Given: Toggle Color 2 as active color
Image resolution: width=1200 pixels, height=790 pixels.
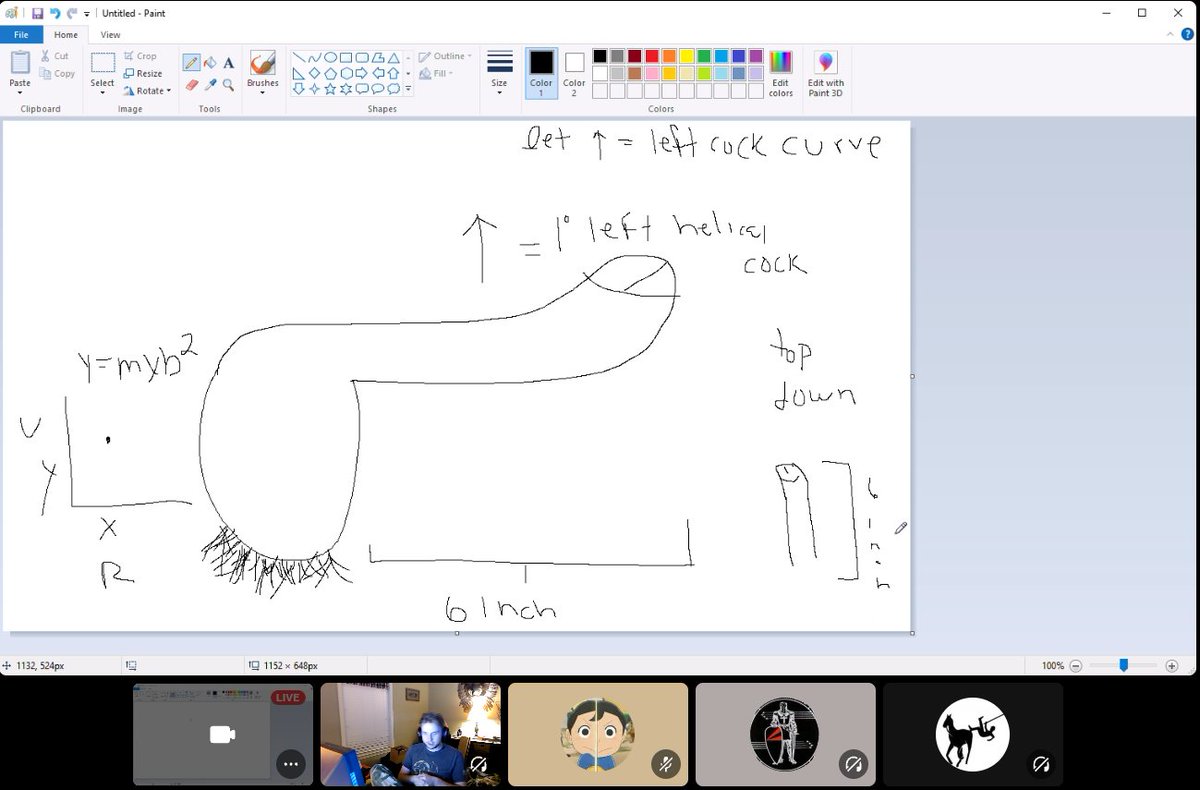Looking at the screenshot, I should coord(573,72).
